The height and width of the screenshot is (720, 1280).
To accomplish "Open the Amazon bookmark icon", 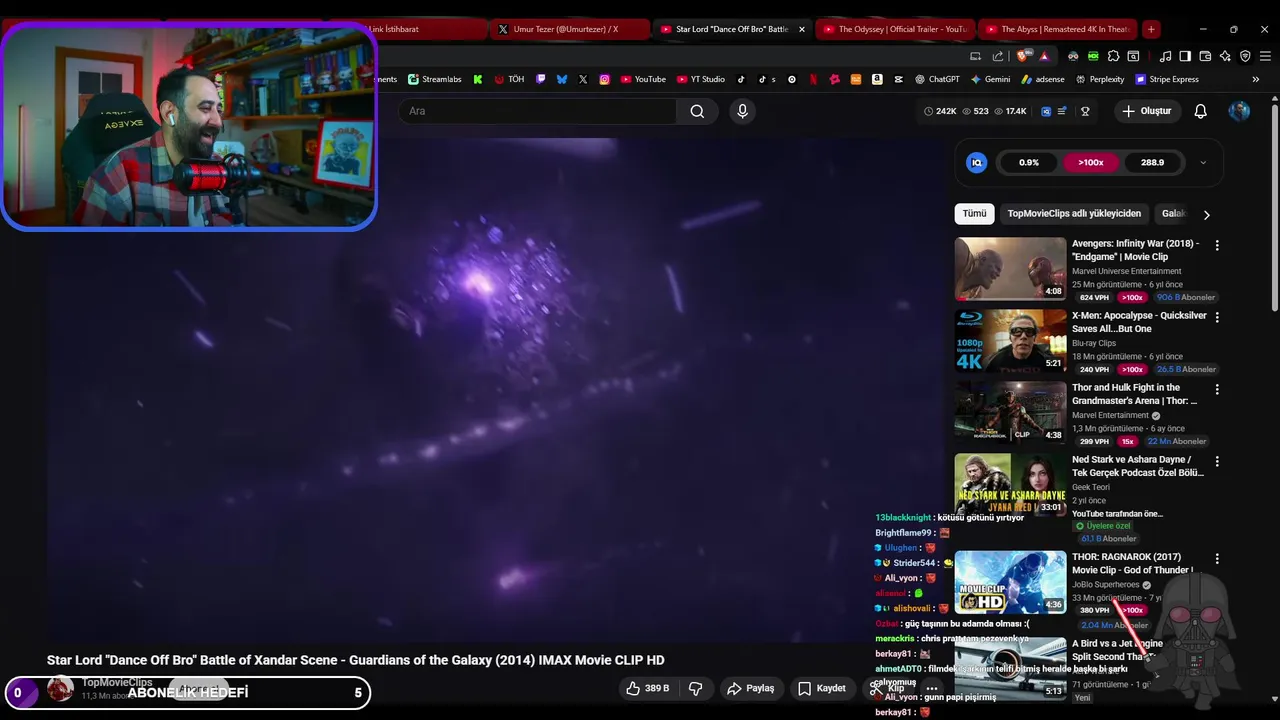I will 877,79.
